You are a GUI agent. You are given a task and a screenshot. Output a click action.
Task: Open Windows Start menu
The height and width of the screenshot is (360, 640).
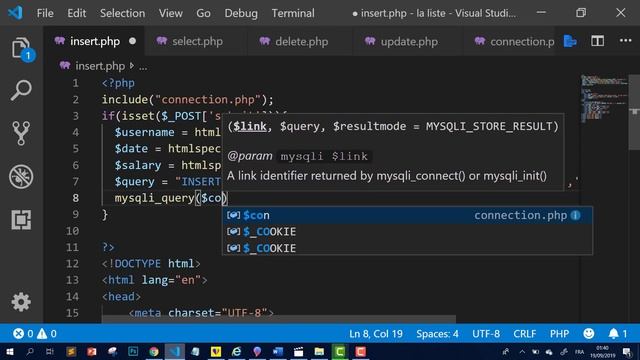coord(9,351)
